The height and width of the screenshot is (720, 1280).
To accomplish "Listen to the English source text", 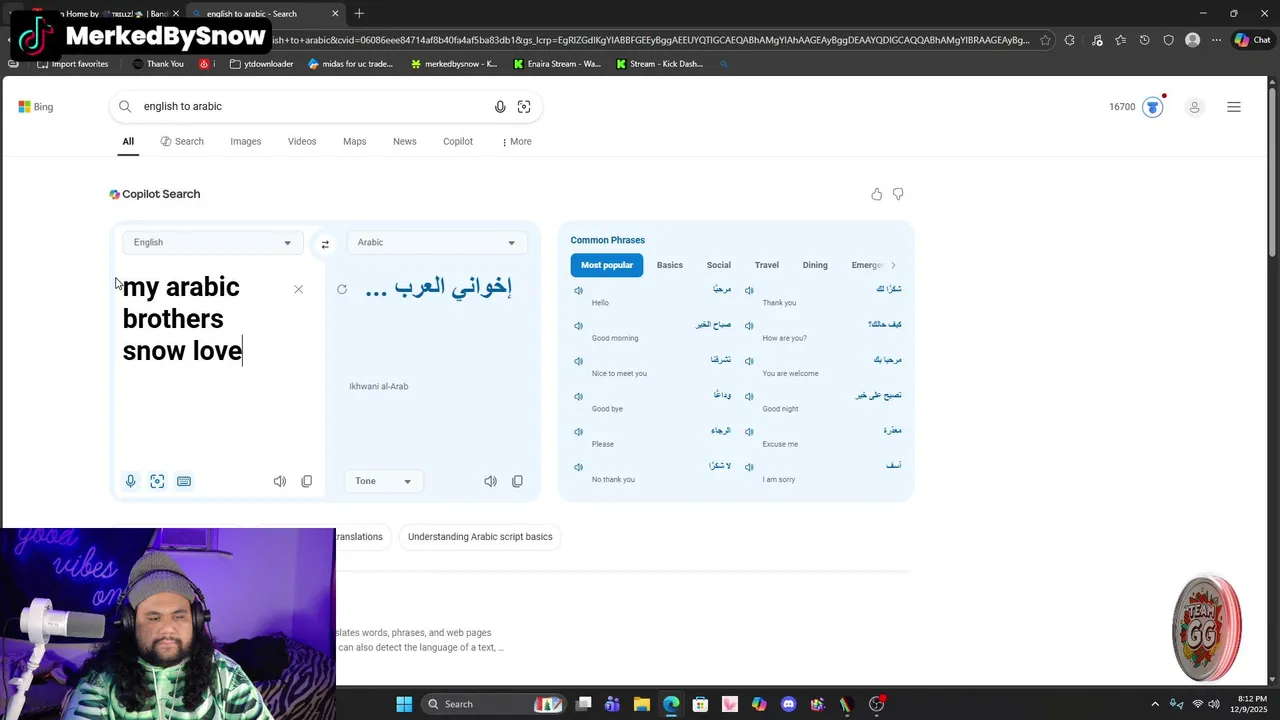I will [280, 481].
